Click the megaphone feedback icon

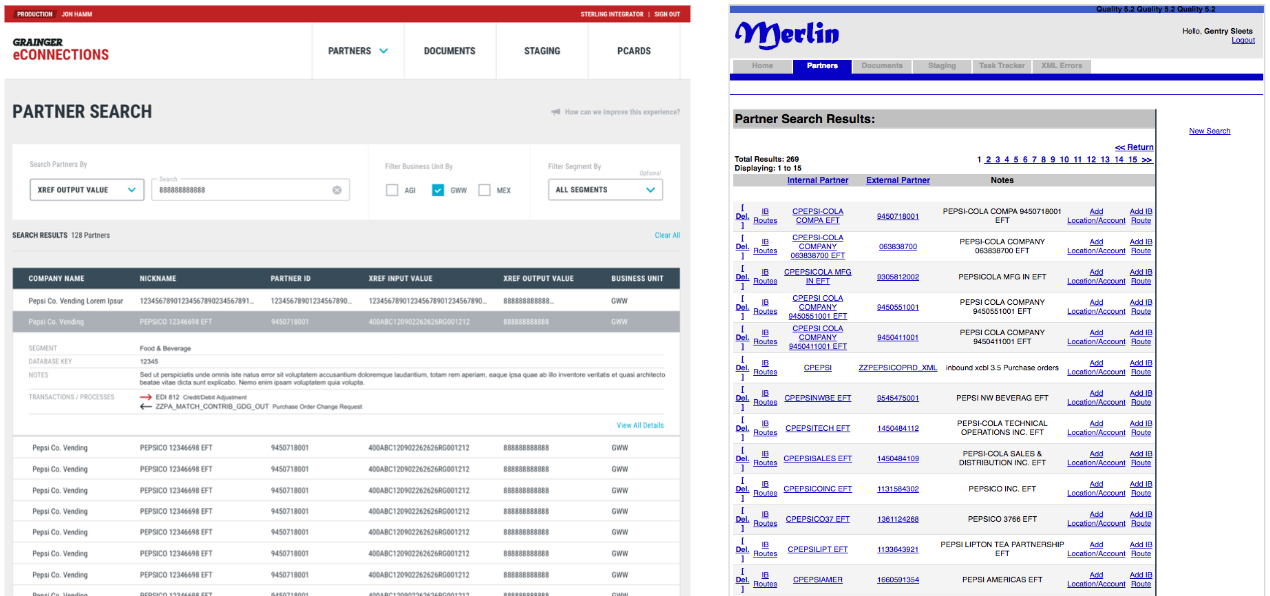[556, 112]
